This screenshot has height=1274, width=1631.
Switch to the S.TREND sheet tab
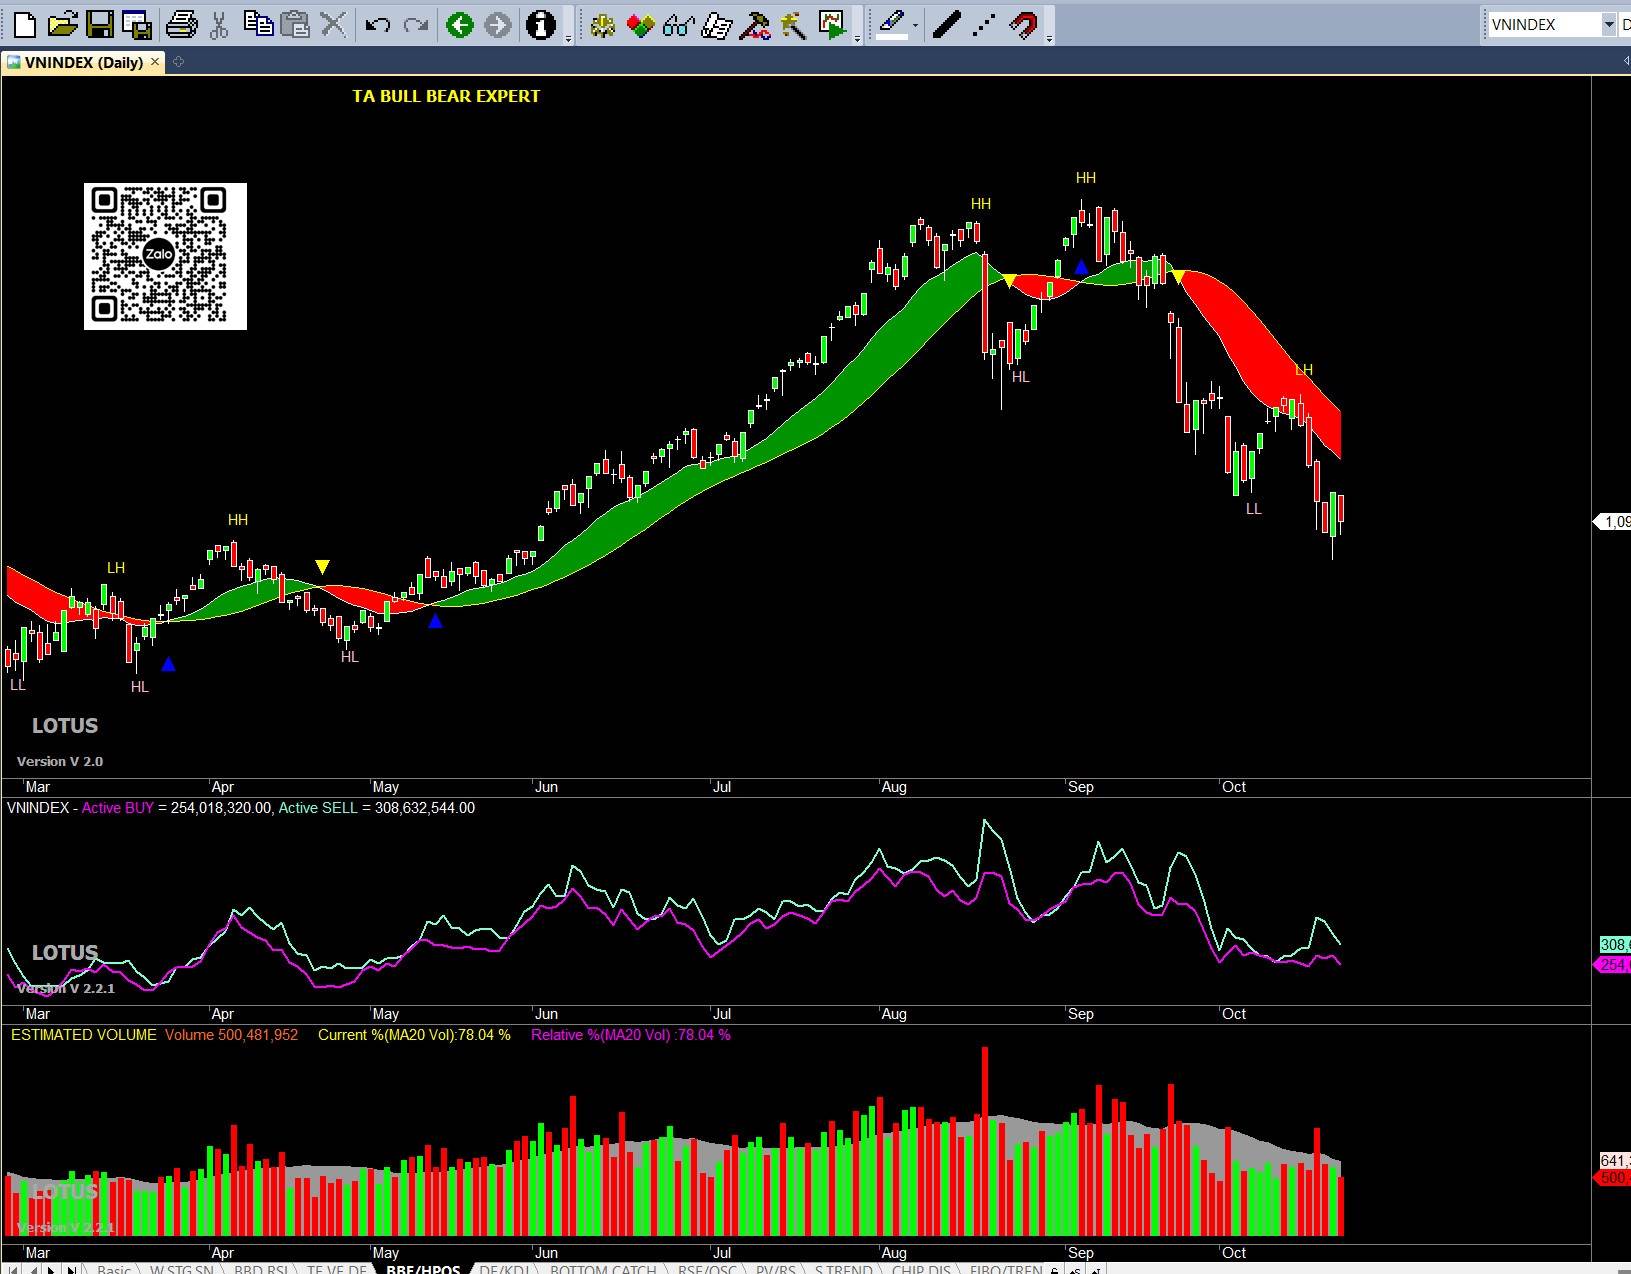843,1268
